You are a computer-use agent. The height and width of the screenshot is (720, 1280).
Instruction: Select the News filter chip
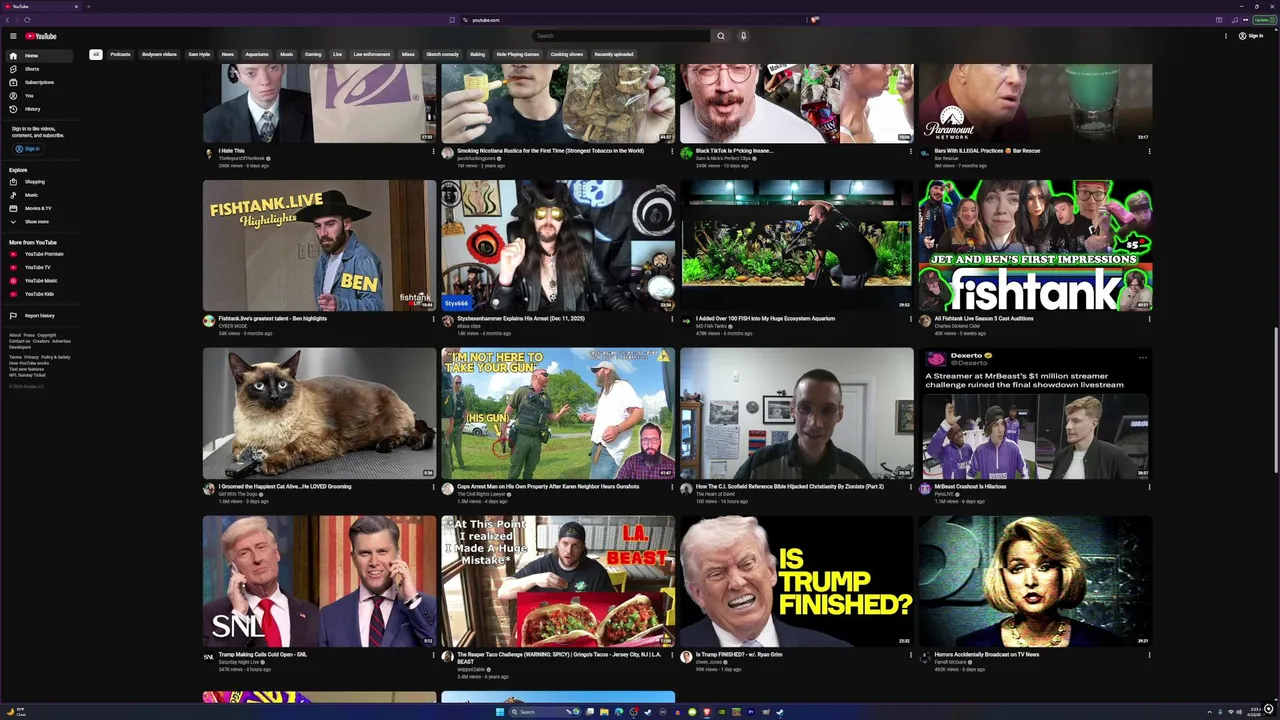(228, 54)
